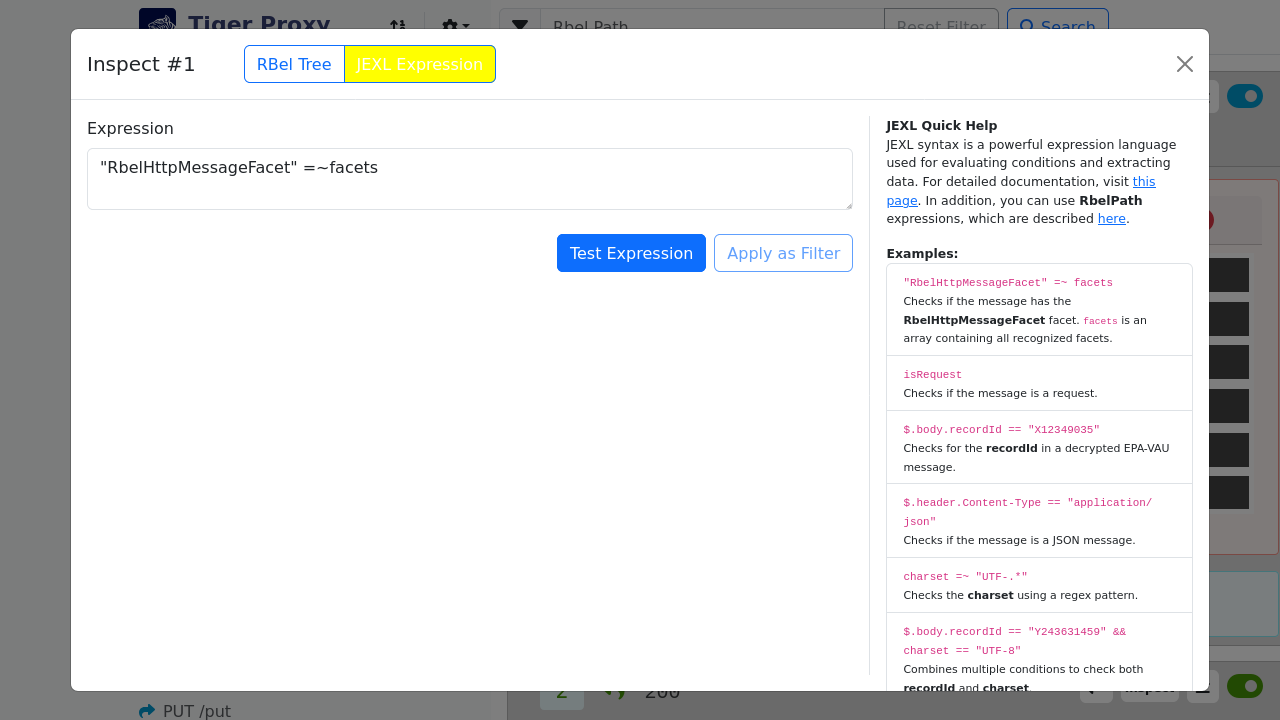The width and height of the screenshot is (1280, 720).
Task: Toggle the green switch behind the dialog
Action: click(x=1245, y=686)
